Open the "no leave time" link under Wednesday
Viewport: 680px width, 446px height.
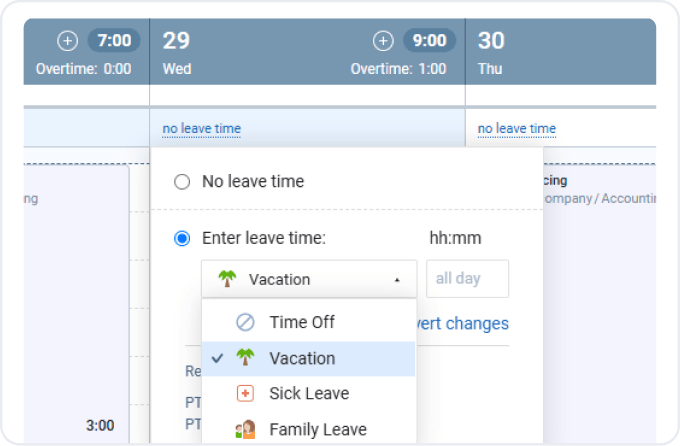pos(201,129)
